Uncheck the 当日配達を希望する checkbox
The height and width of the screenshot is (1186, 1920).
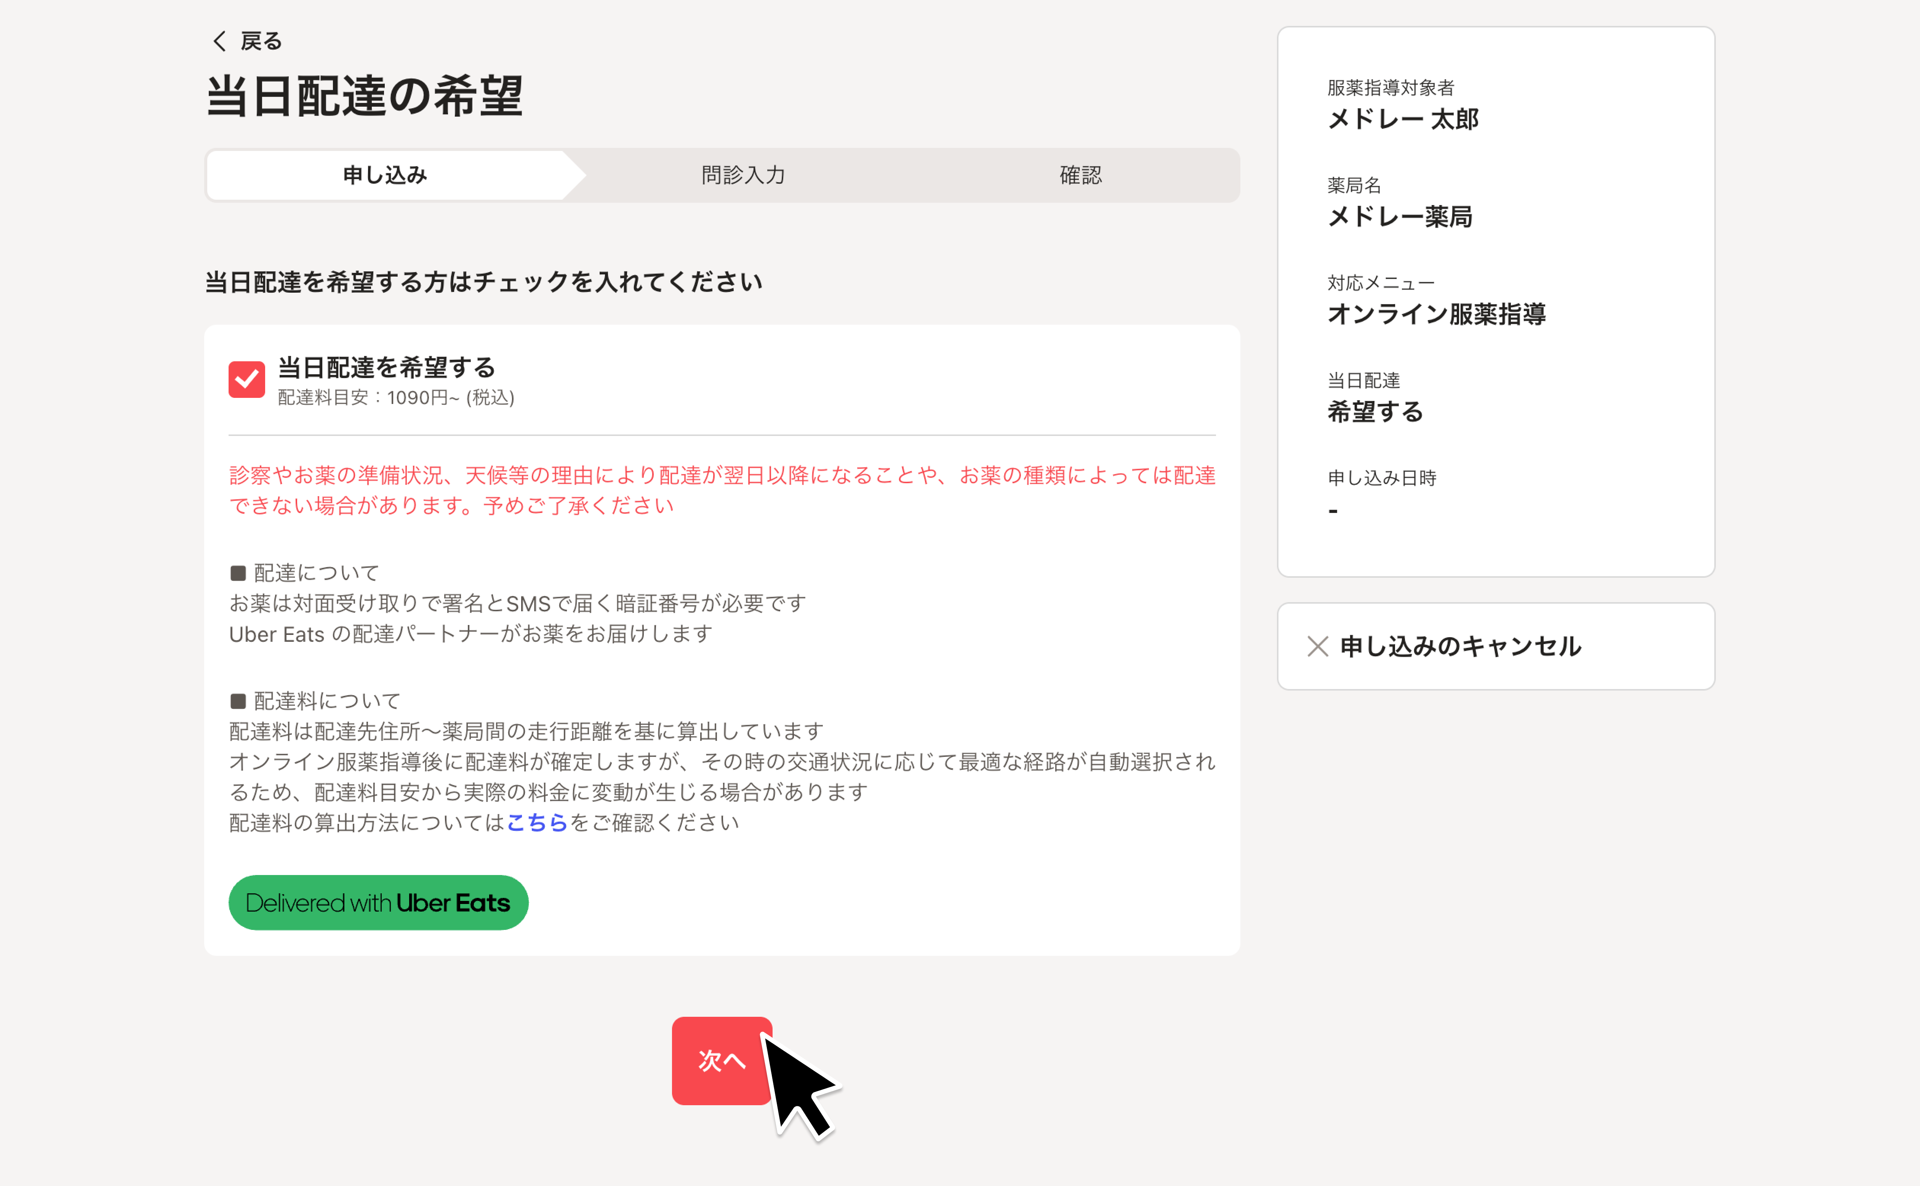246,380
